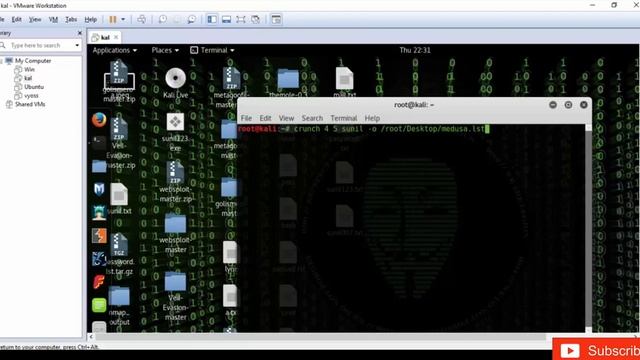Open the Kali Applications menu
This screenshot has height=360, width=640.
114,50
